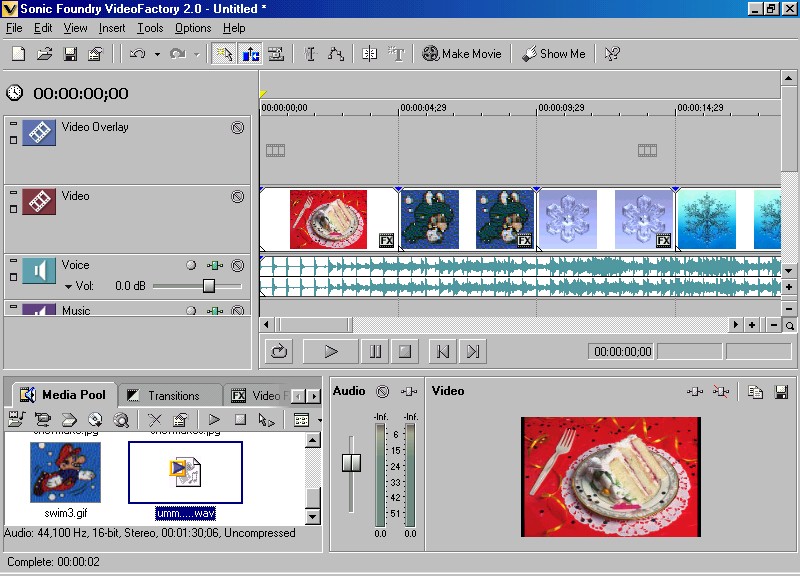The height and width of the screenshot is (576, 800).
Task: Select the selection edit tool icon
Action: coord(310,54)
